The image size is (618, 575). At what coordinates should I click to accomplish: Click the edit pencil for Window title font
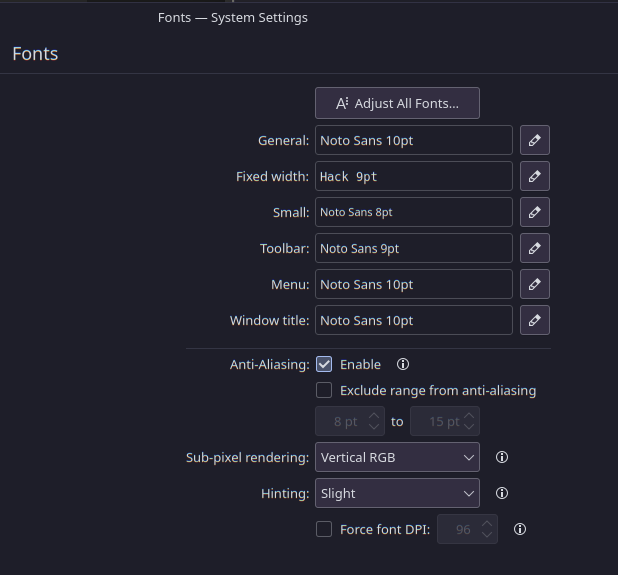pos(535,321)
